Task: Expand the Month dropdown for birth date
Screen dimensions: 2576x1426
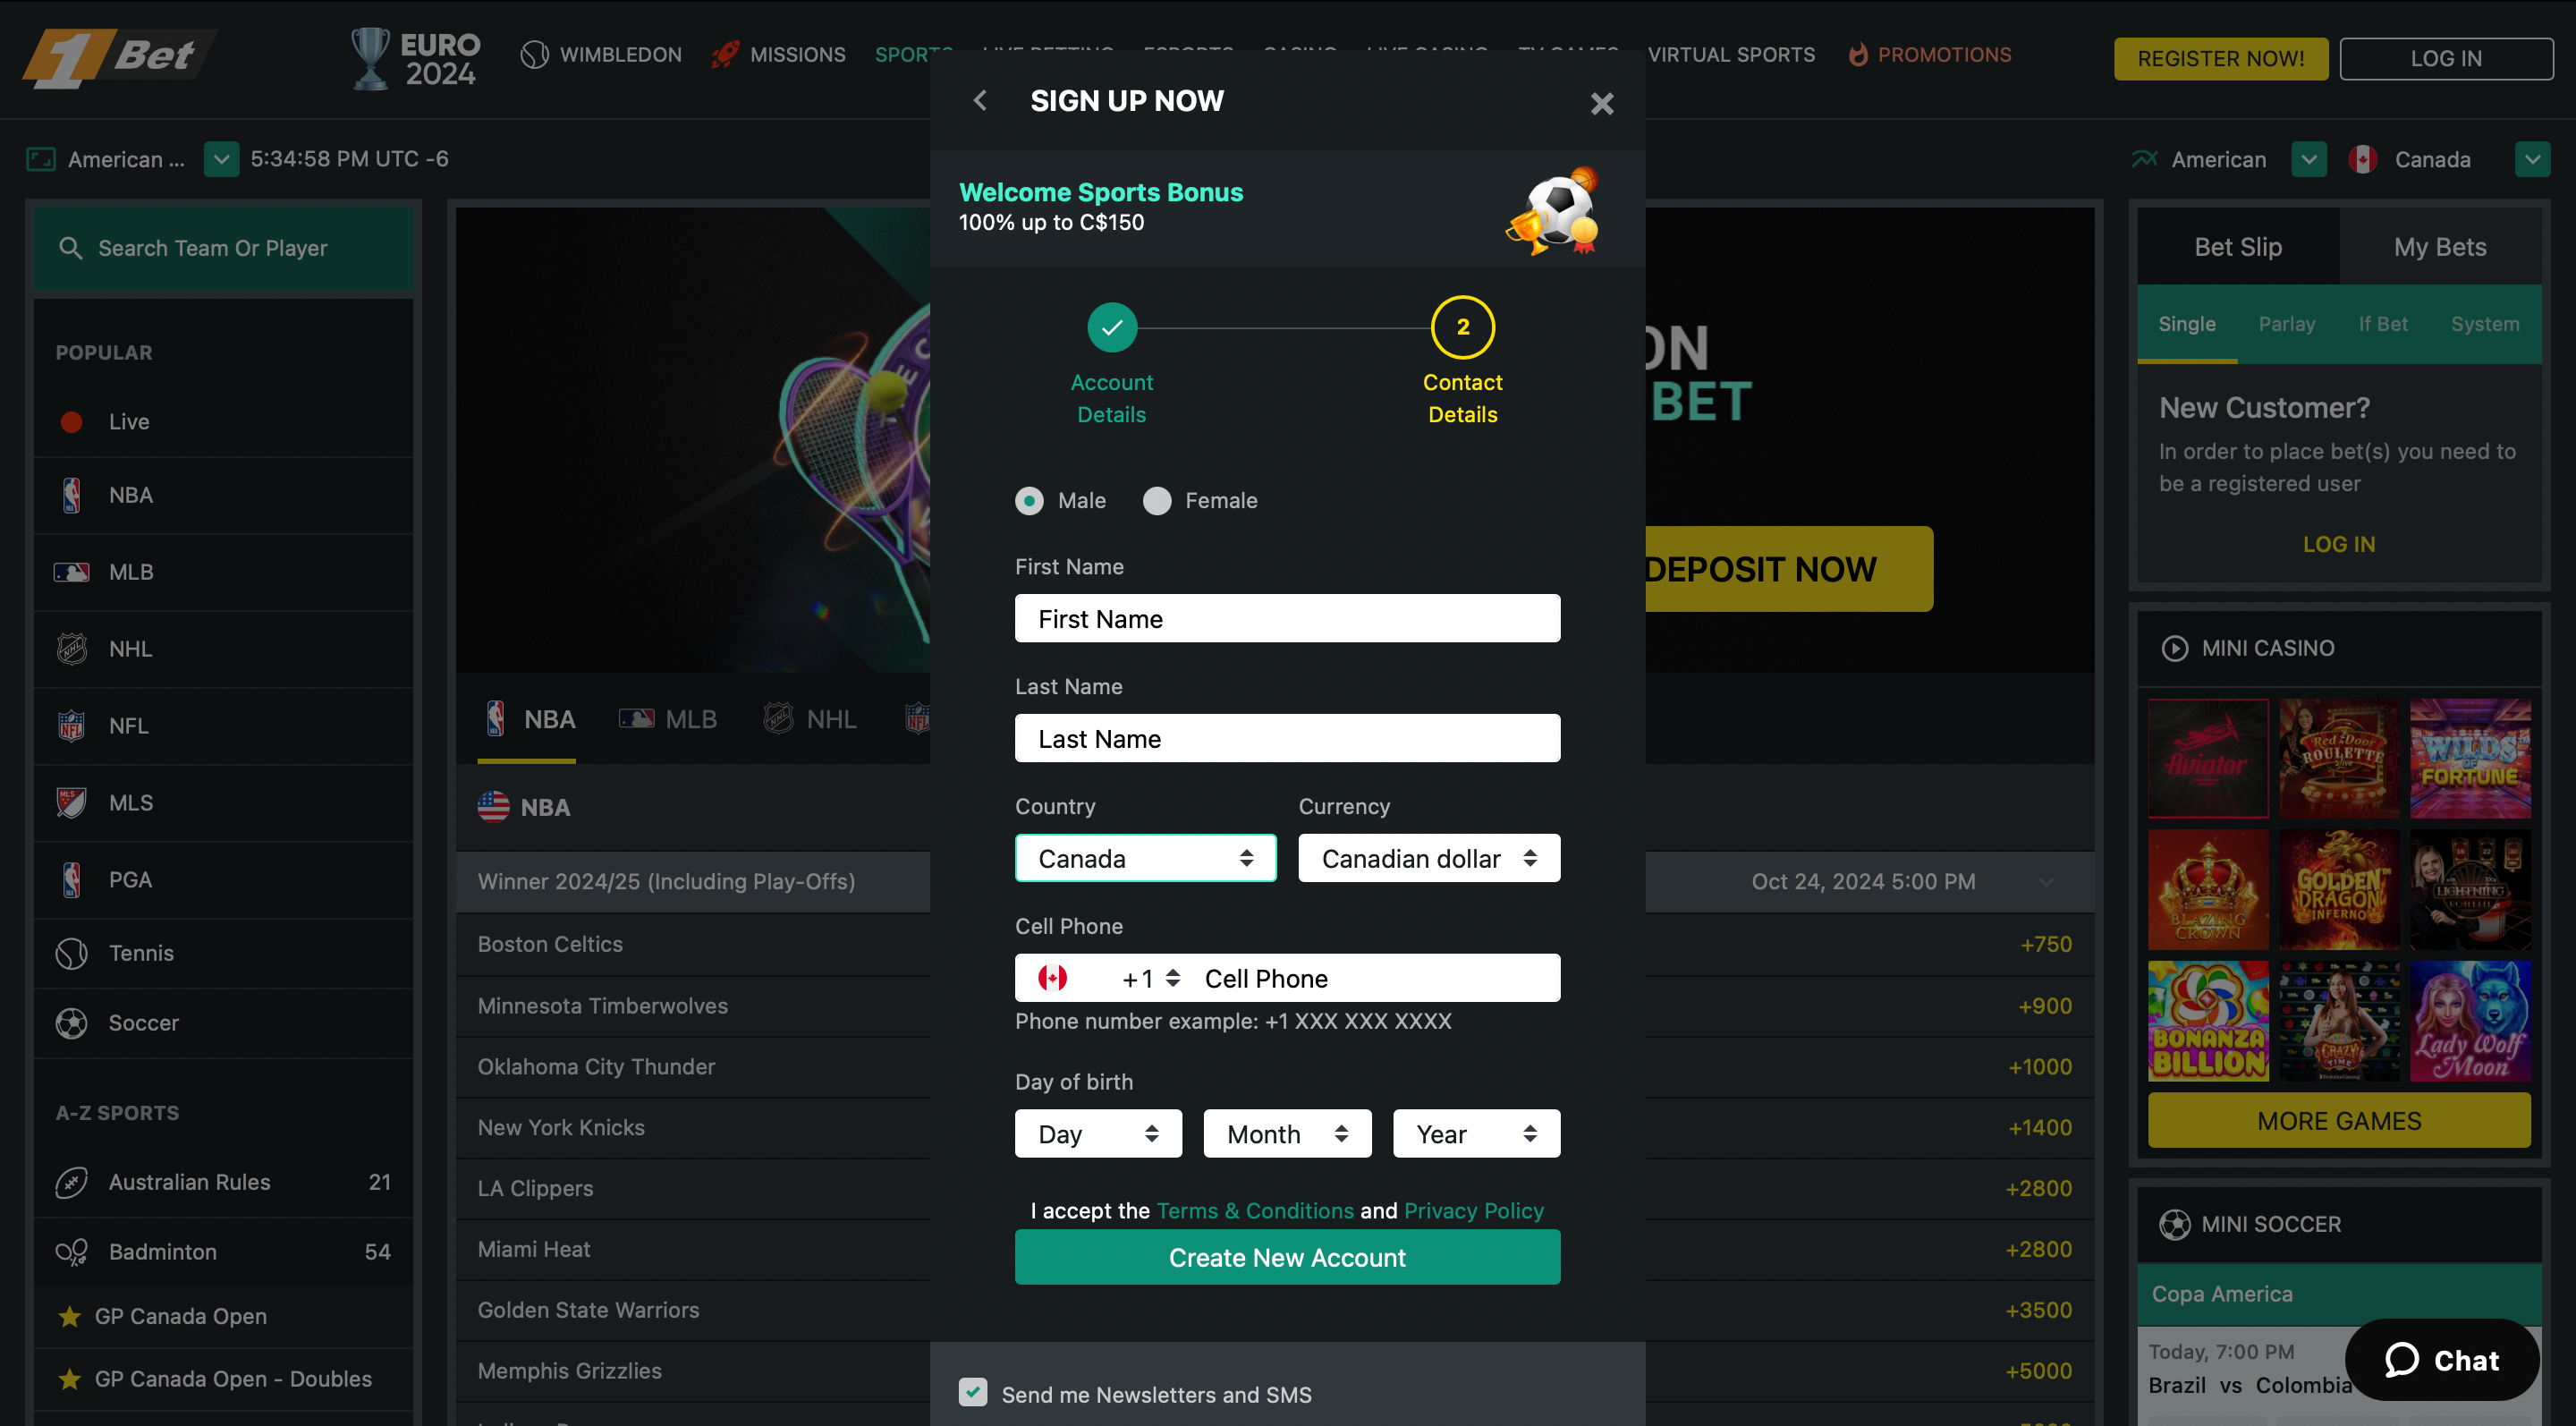Action: coord(1286,1133)
